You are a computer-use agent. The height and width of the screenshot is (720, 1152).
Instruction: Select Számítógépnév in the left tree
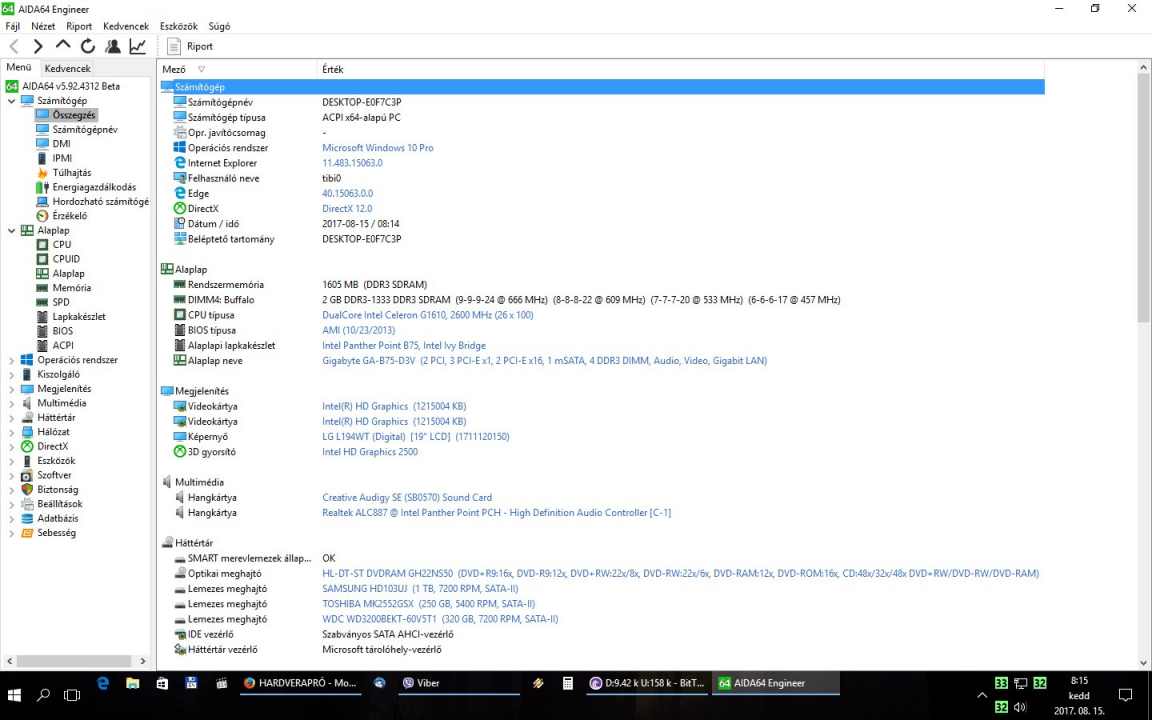(x=84, y=129)
